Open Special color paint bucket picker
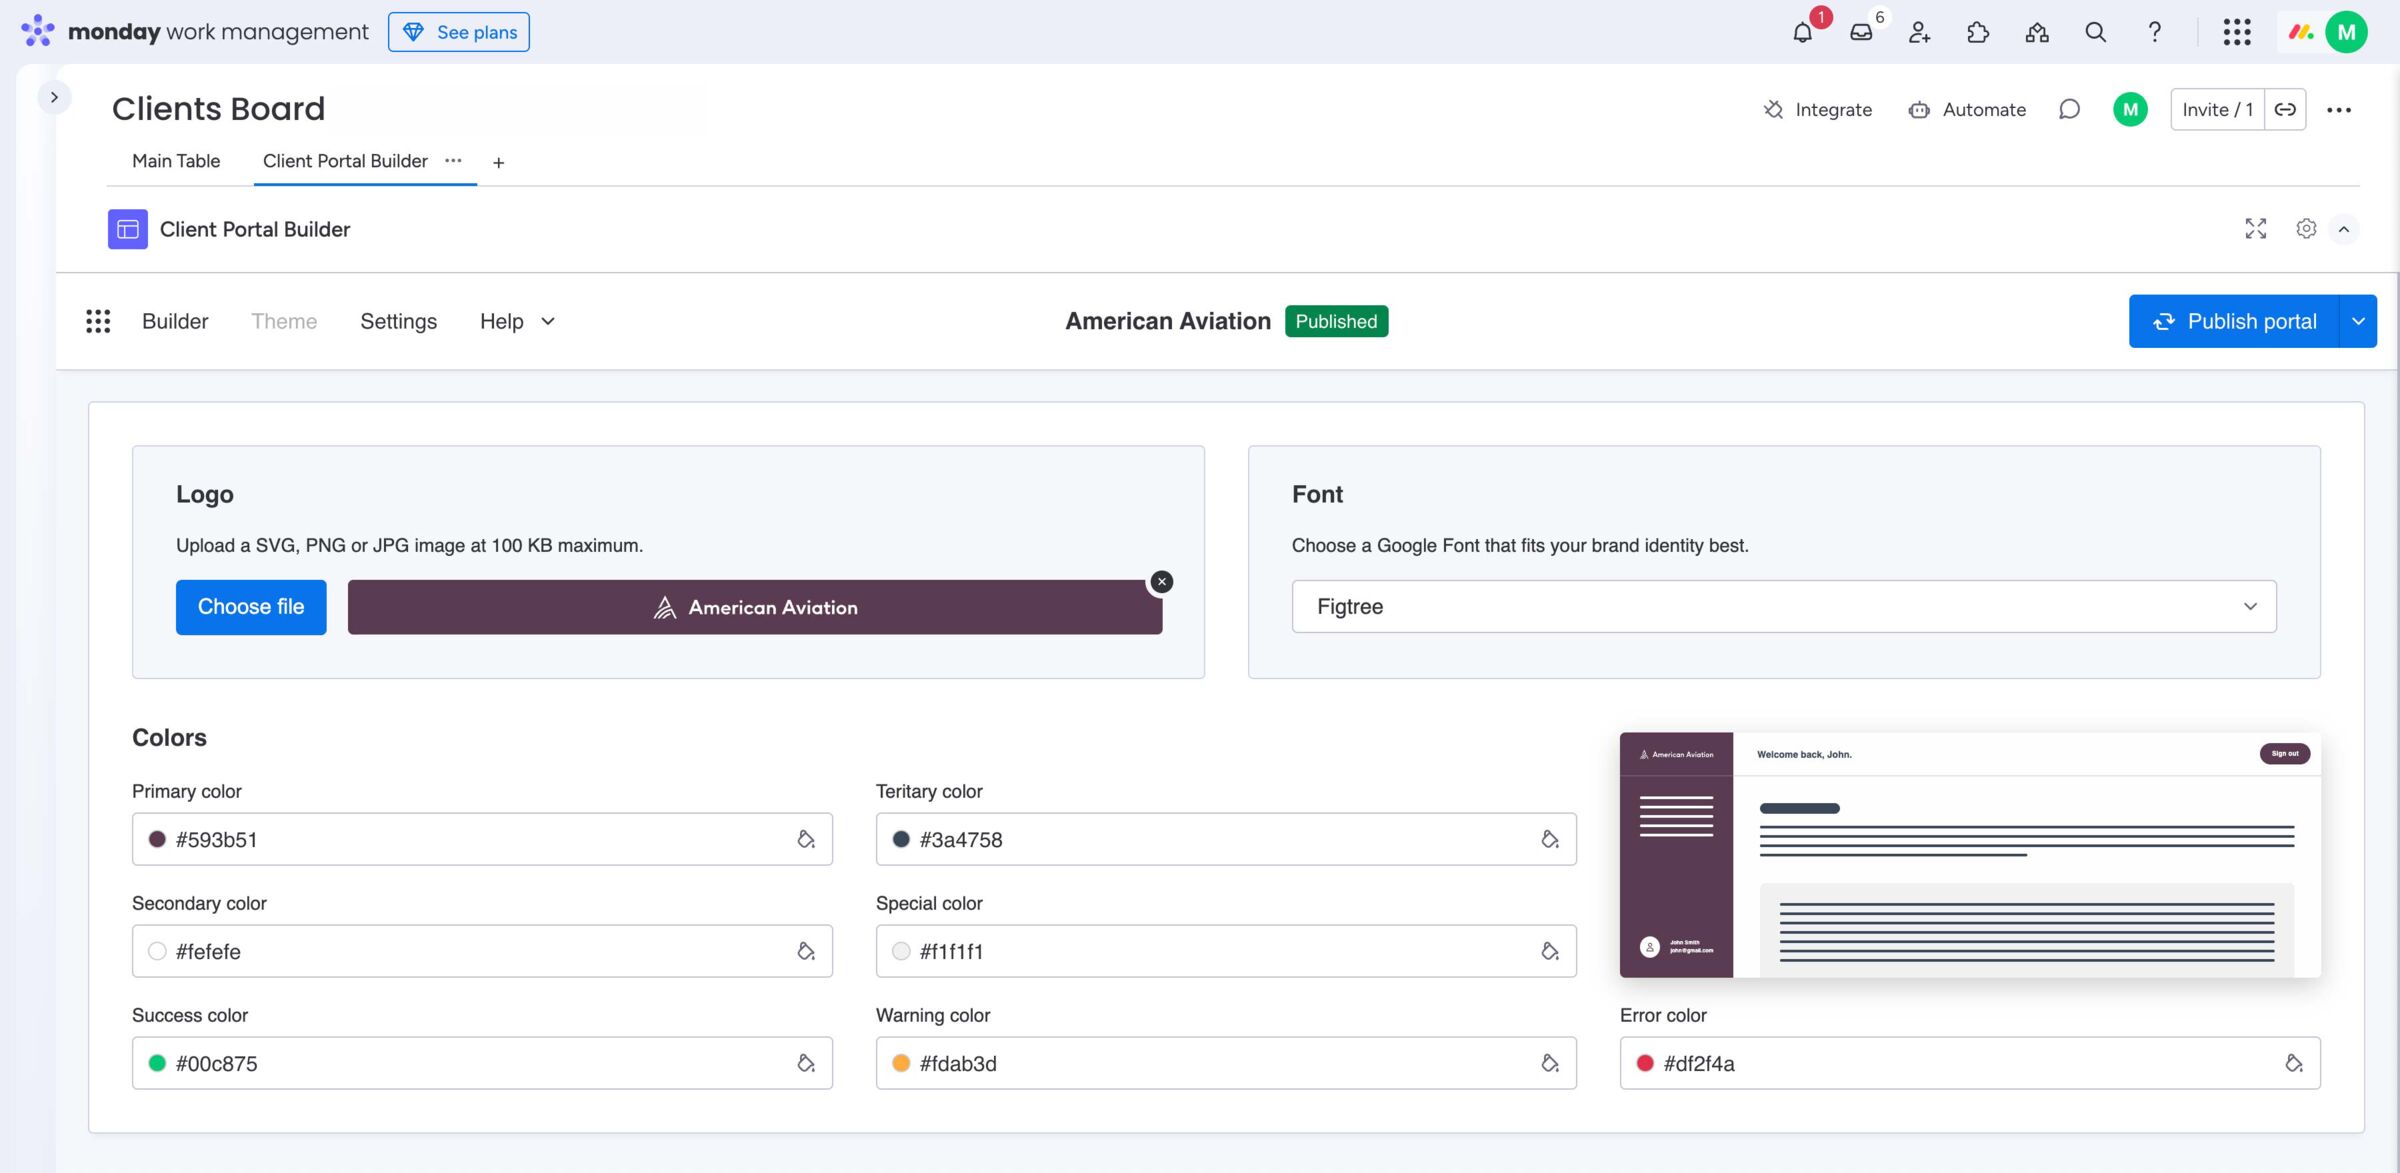2400x1173 pixels. coord(1550,951)
